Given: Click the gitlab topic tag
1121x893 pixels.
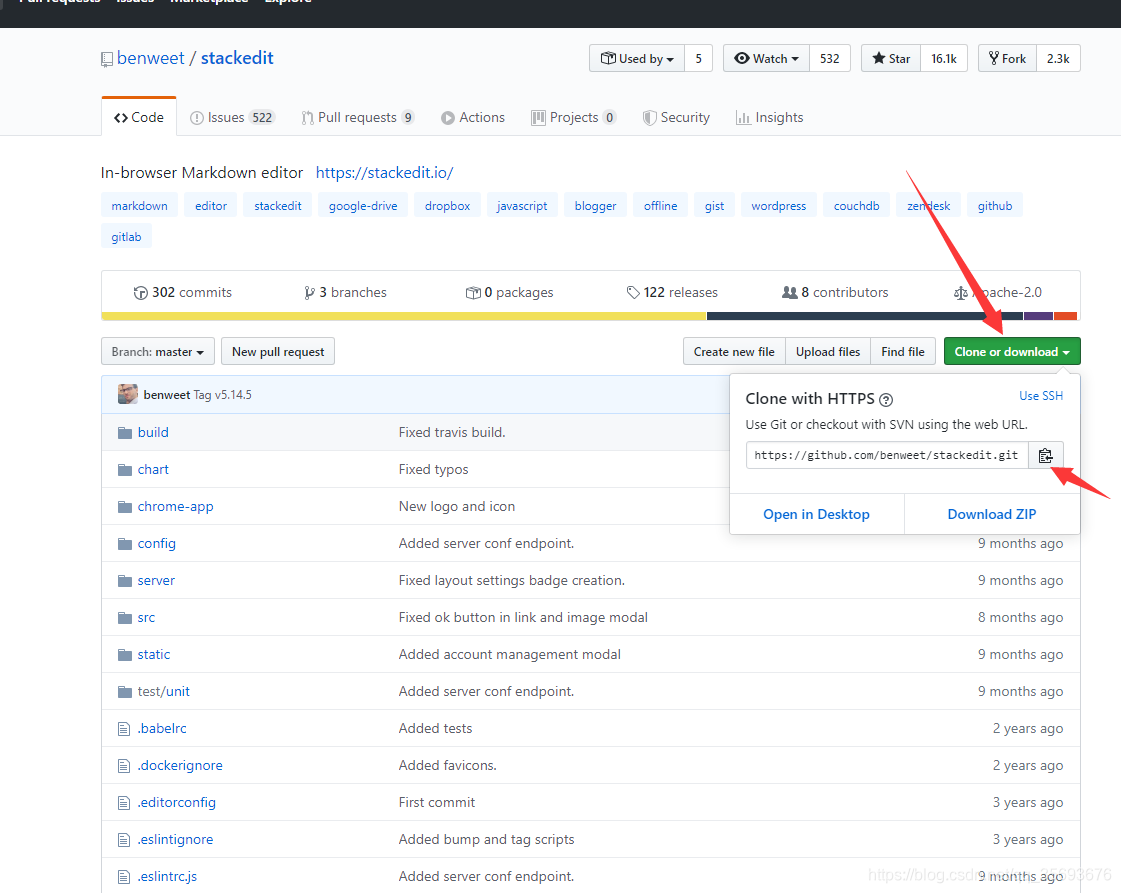Looking at the screenshot, I should [127, 237].
